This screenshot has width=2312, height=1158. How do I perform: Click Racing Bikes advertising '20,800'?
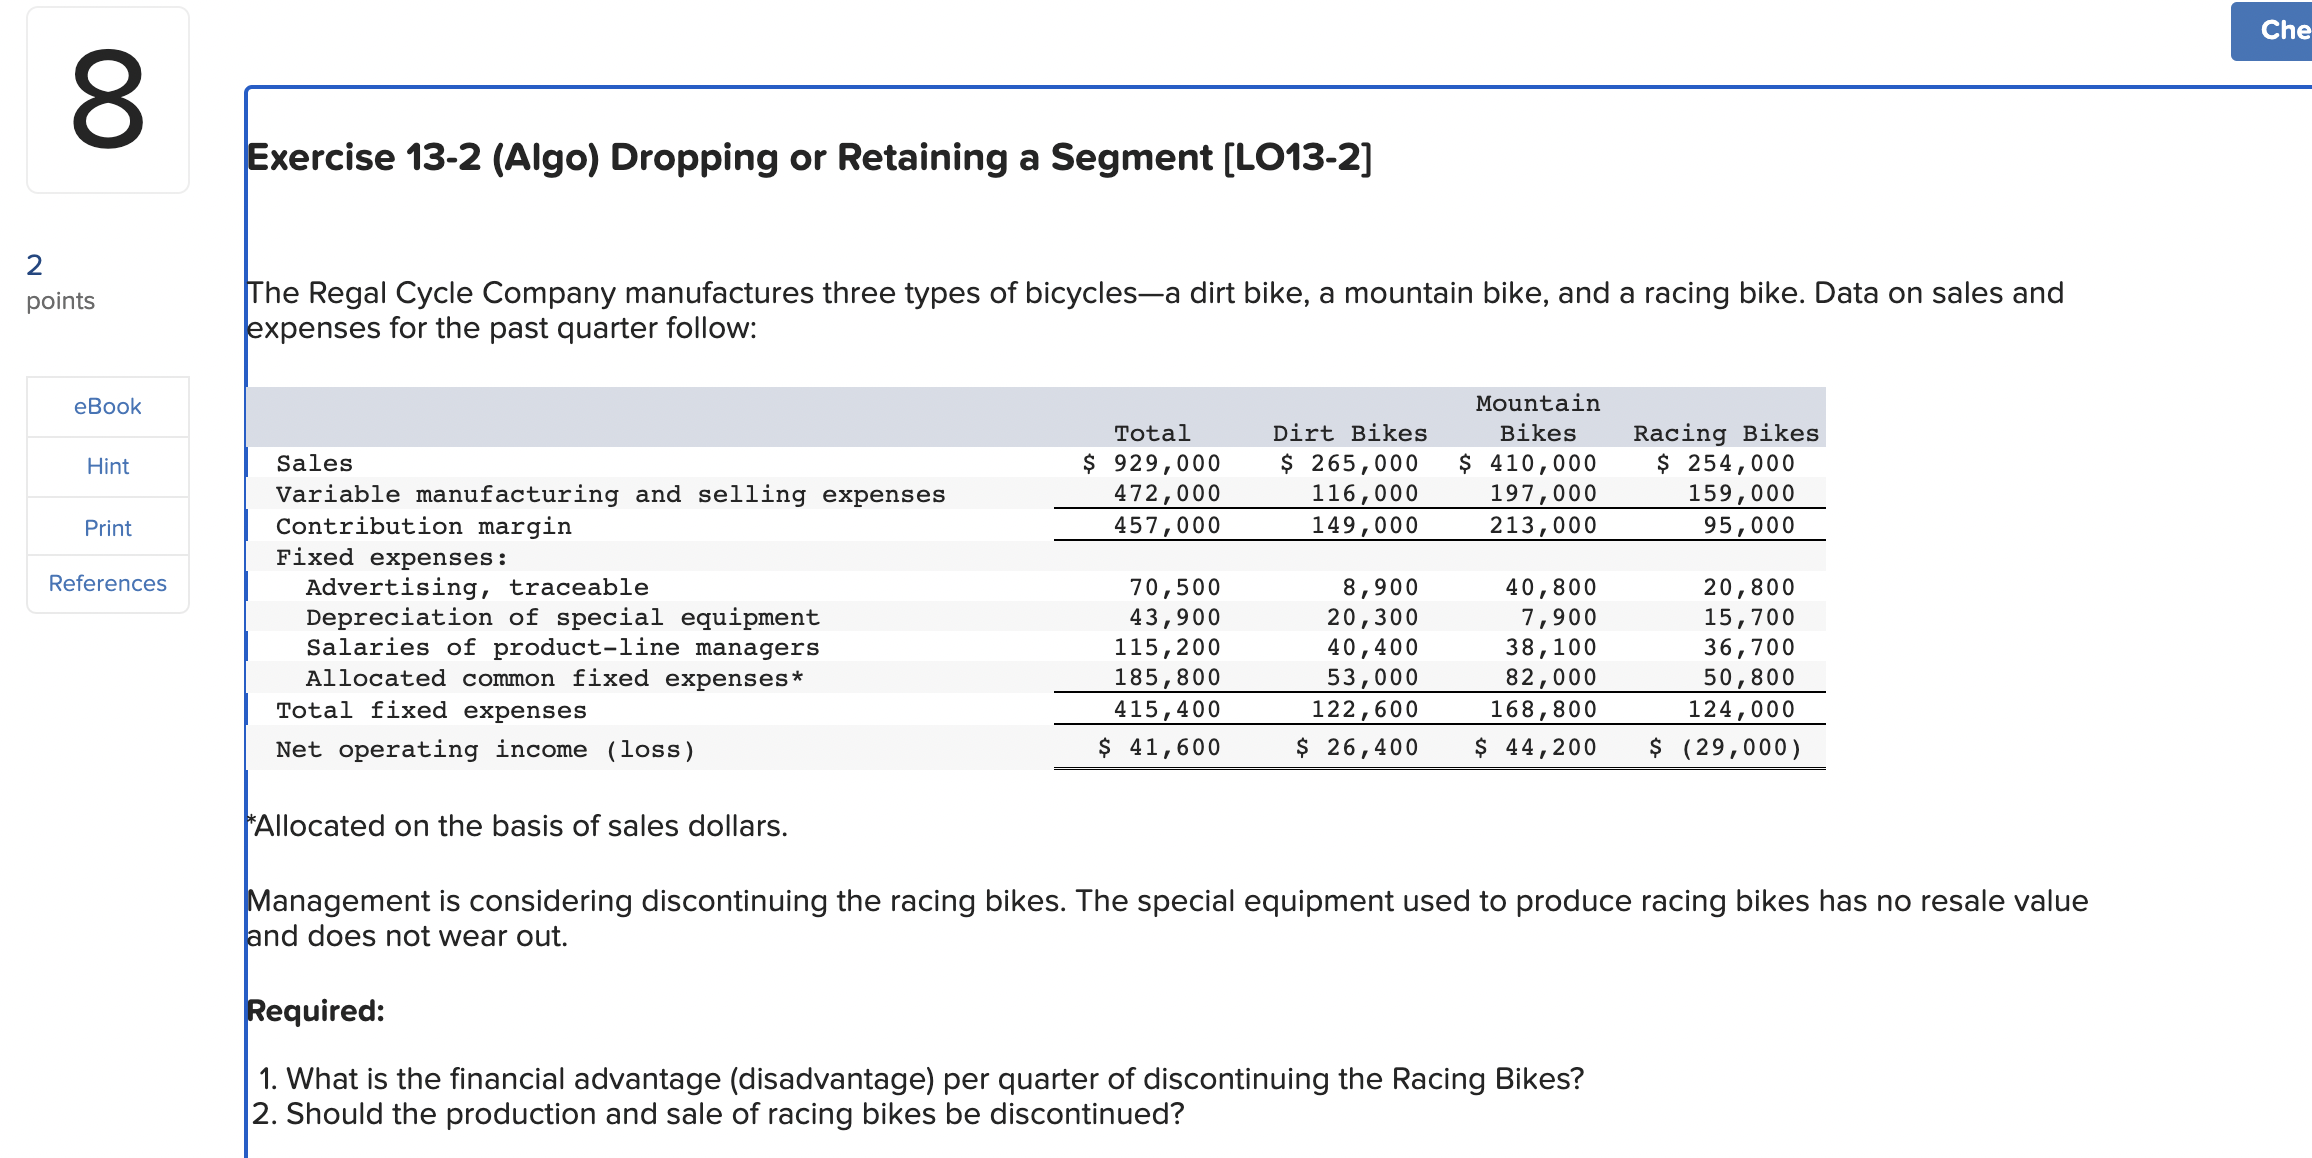[1749, 587]
